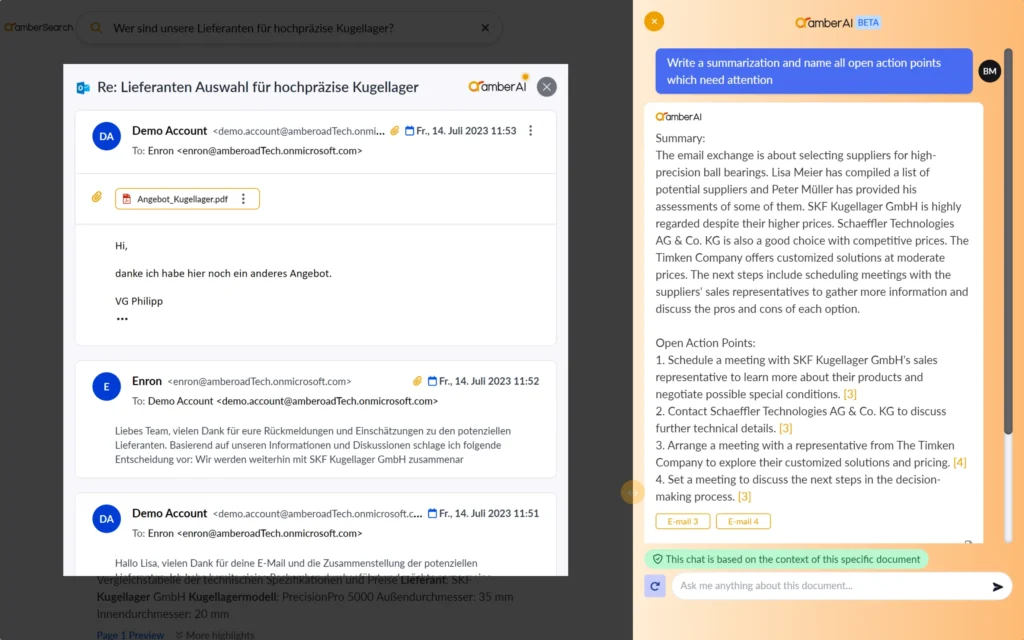Click the BM user avatar

989,71
